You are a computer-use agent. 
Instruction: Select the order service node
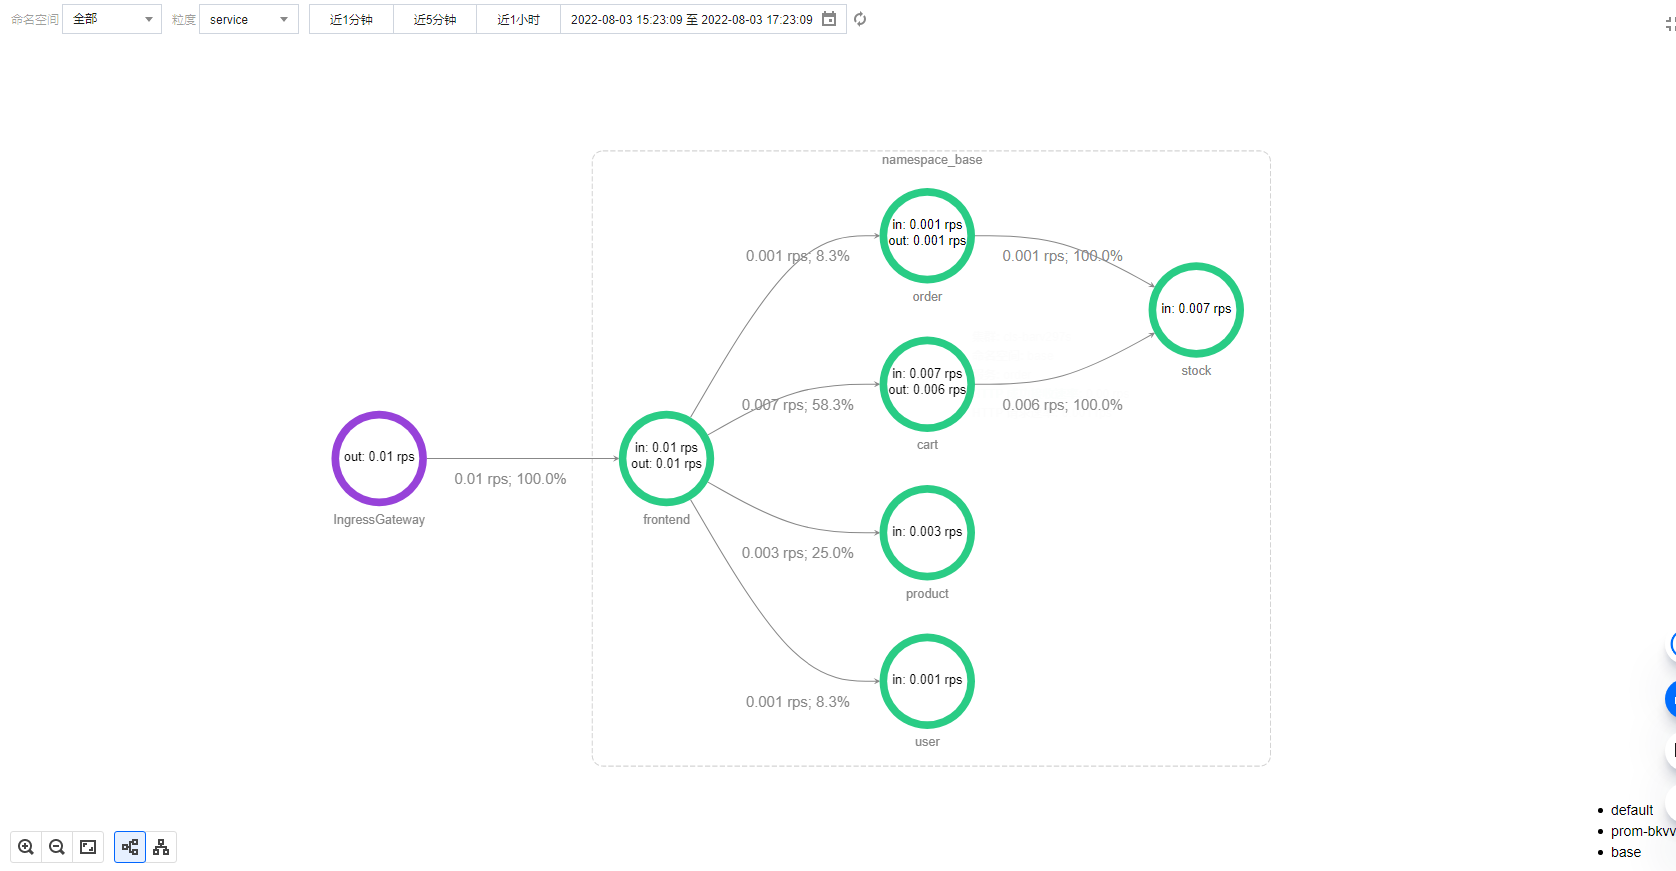click(x=927, y=236)
